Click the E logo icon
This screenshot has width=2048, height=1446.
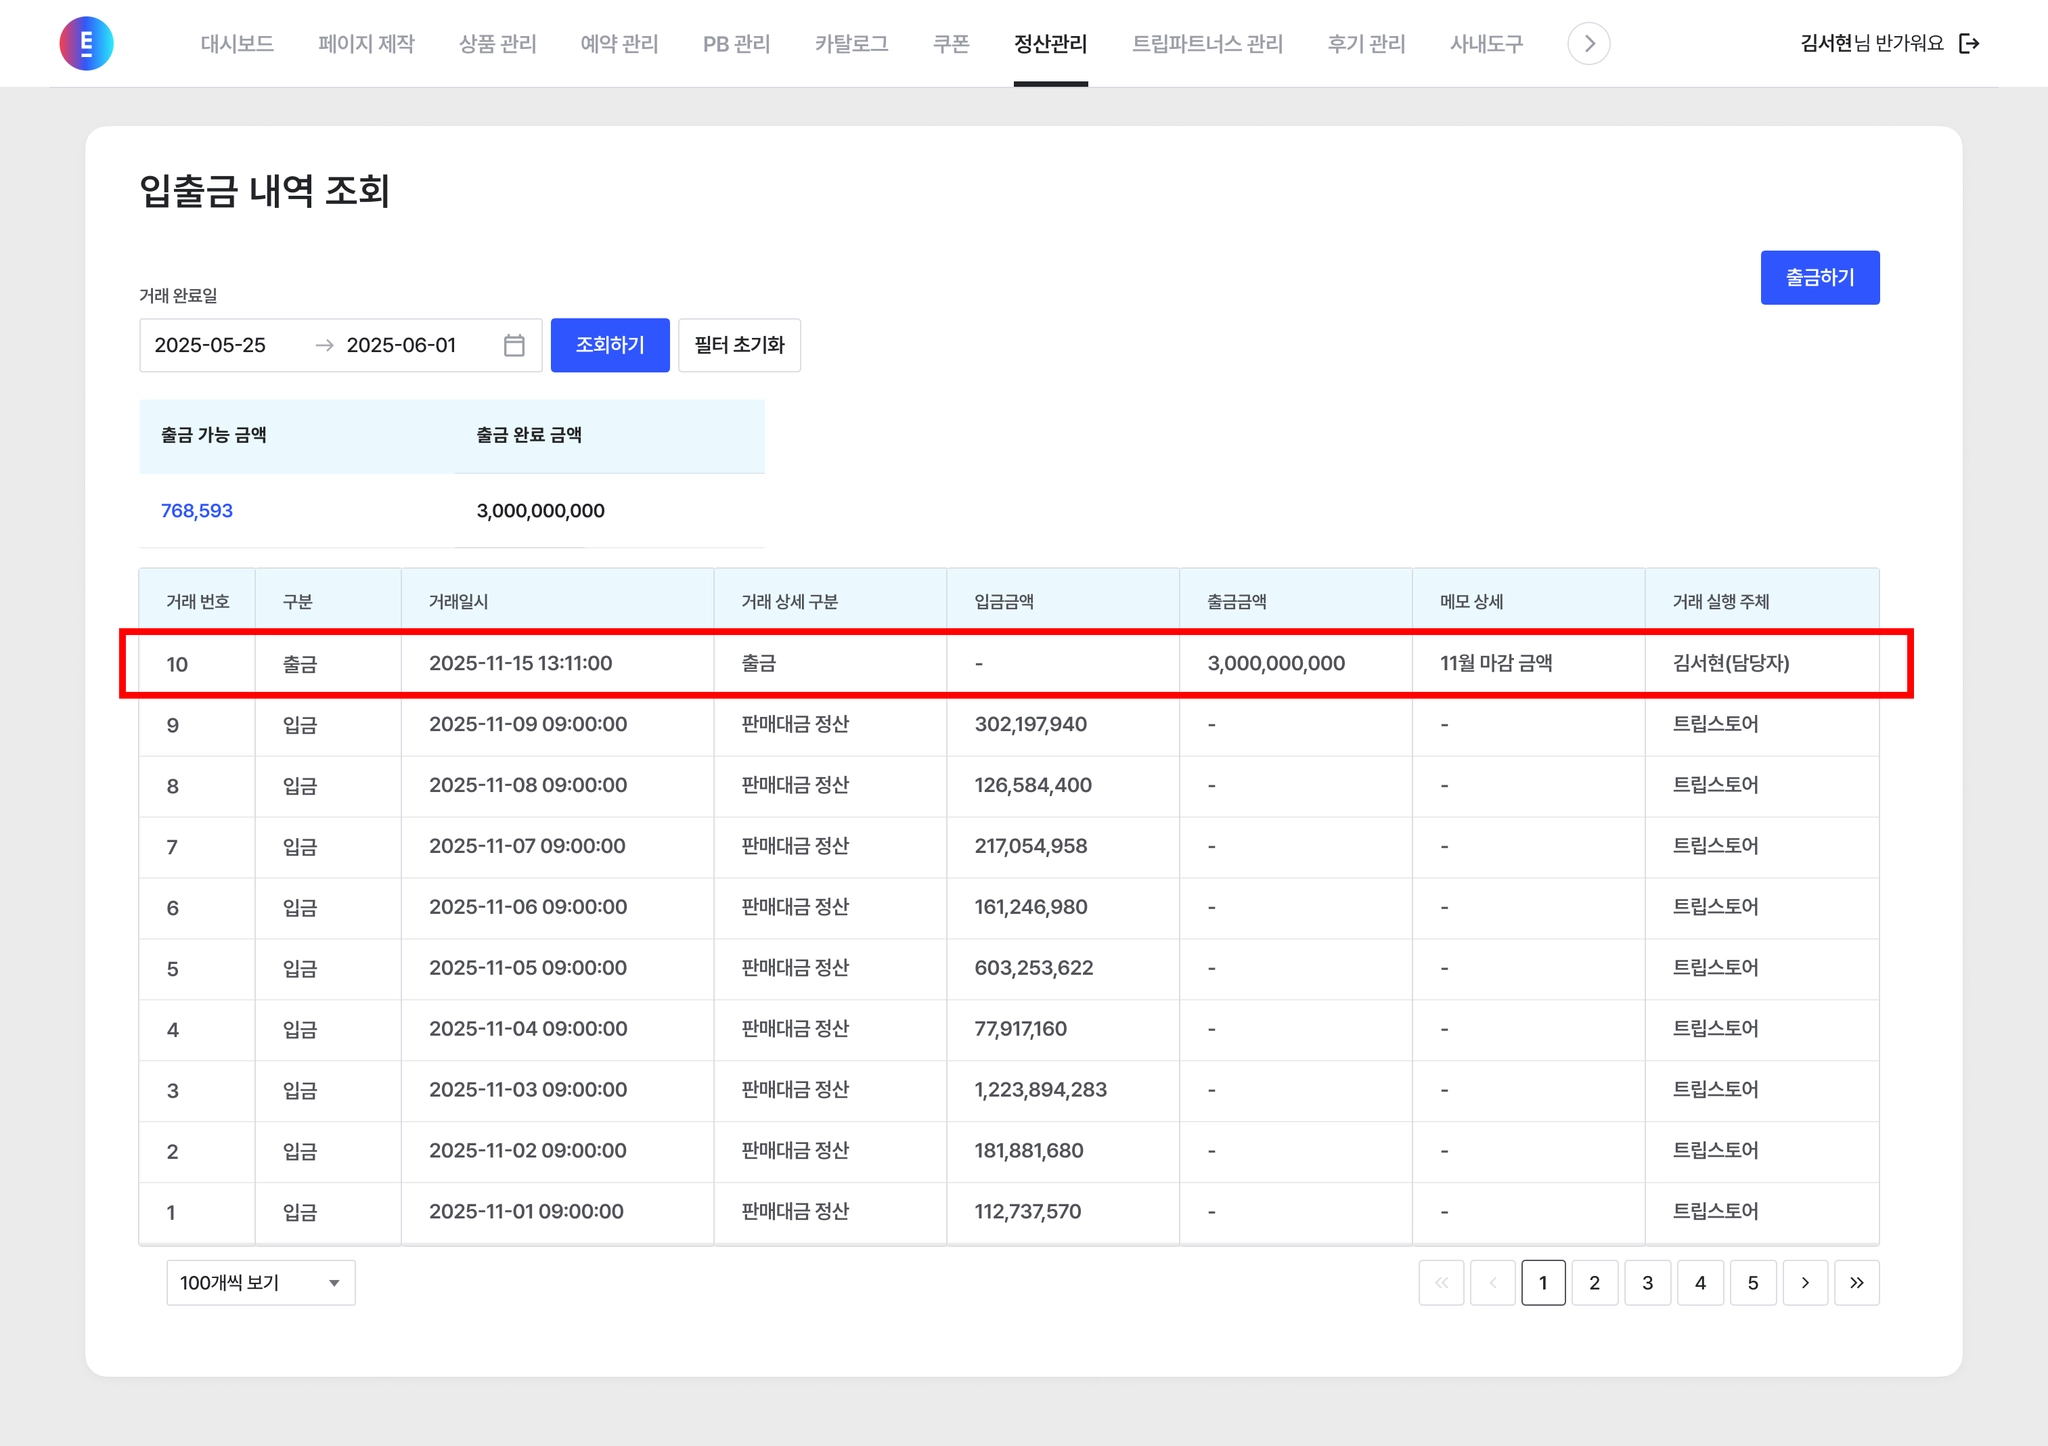pyautogui.click(x=86, y=43)
